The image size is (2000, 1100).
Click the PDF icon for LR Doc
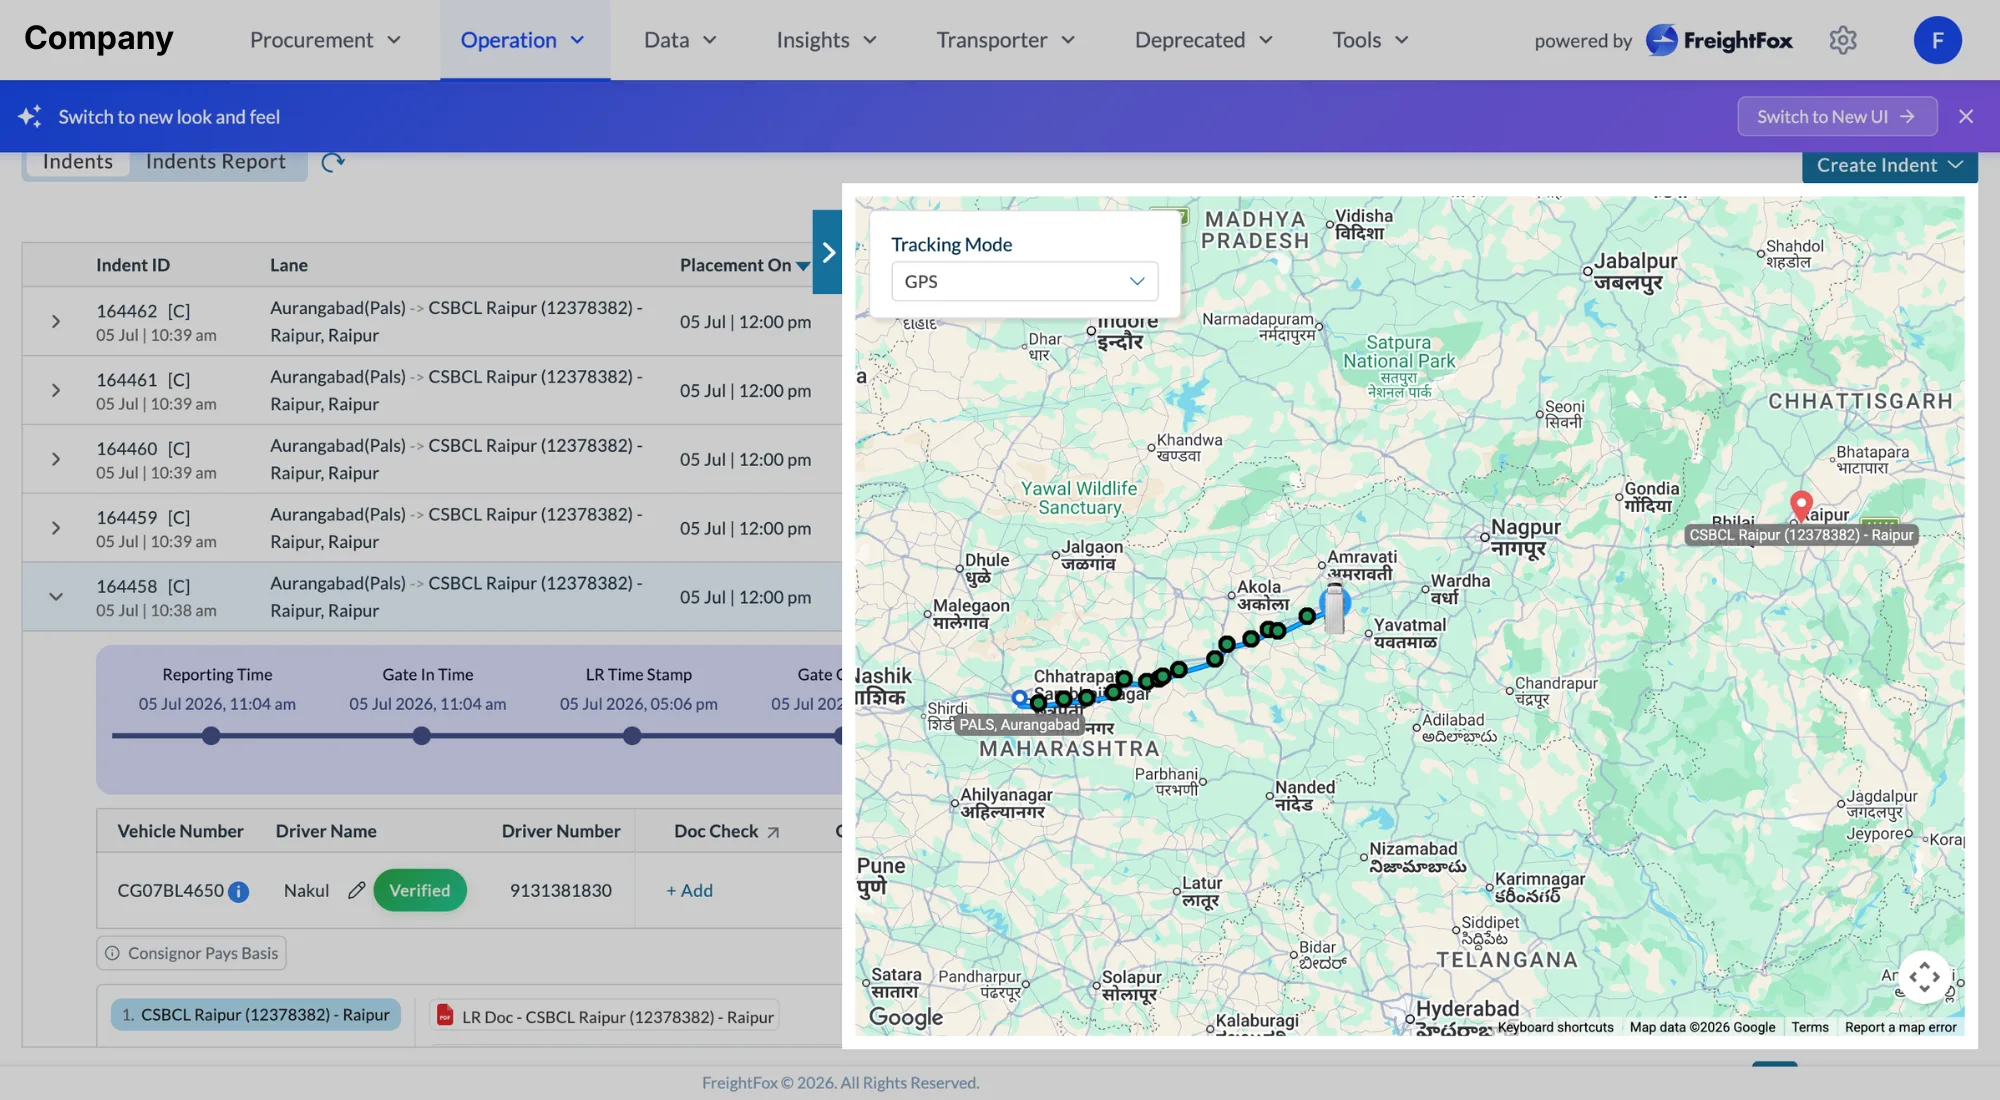(445, 1016)
